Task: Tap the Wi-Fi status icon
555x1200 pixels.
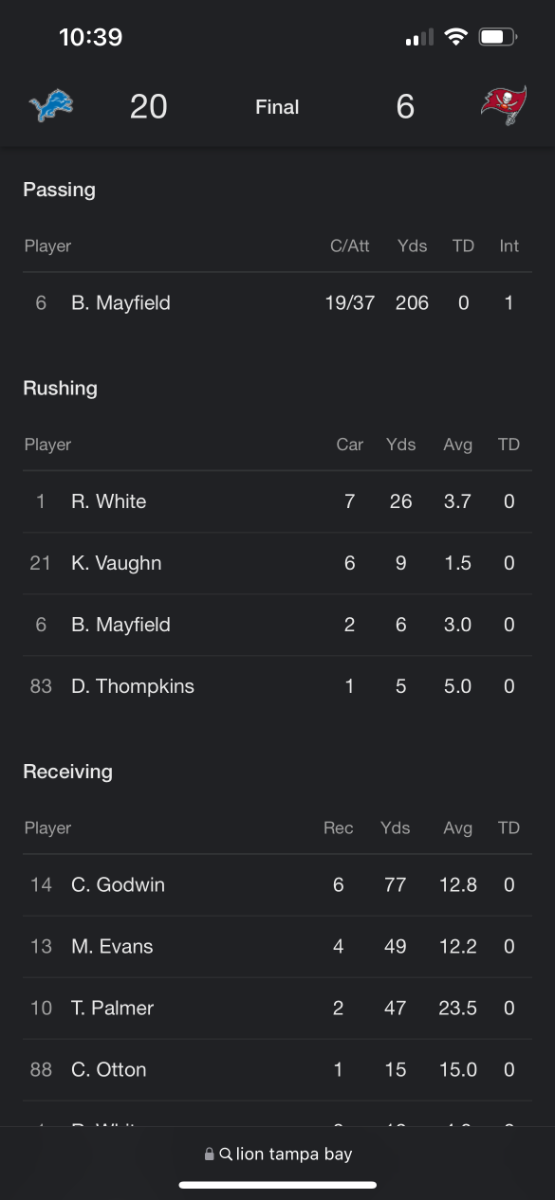Action: pos(456,37)
